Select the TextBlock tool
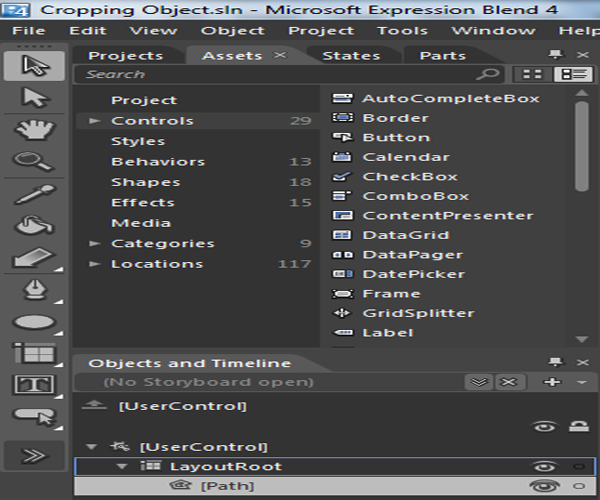 (34, 384)
